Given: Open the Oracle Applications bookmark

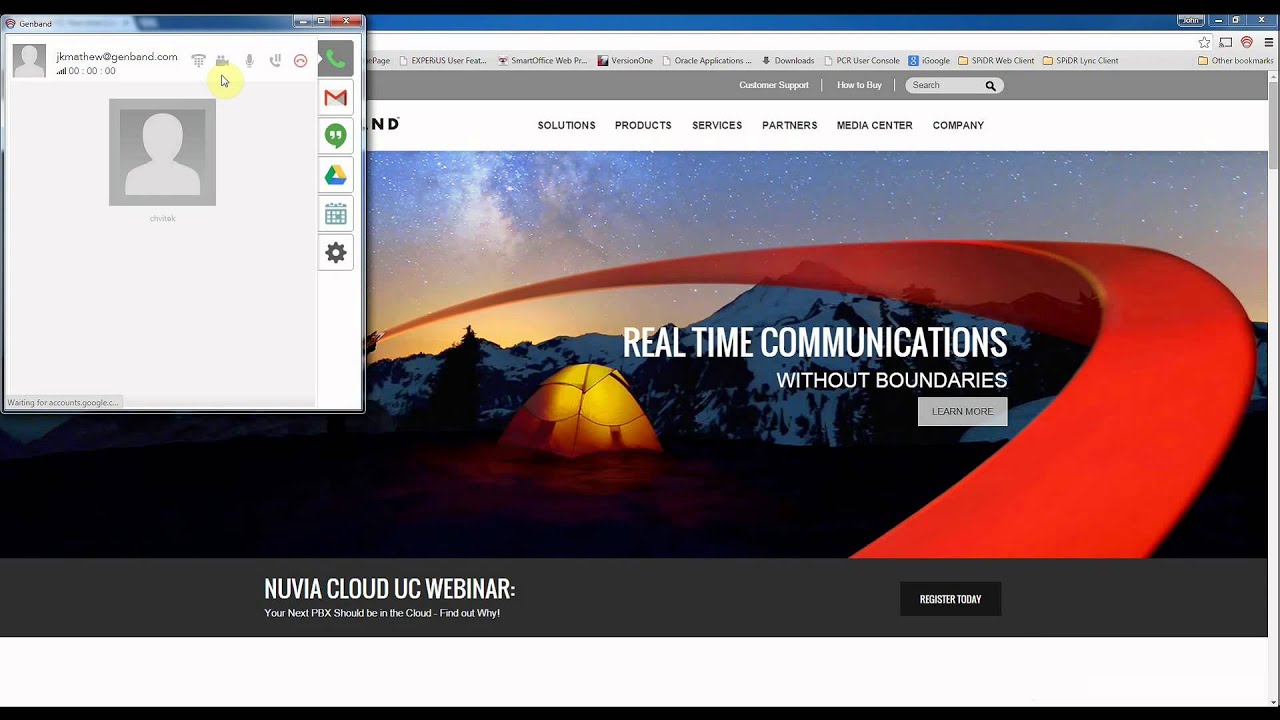Looking at the screenshot, I should coord(706,60).
